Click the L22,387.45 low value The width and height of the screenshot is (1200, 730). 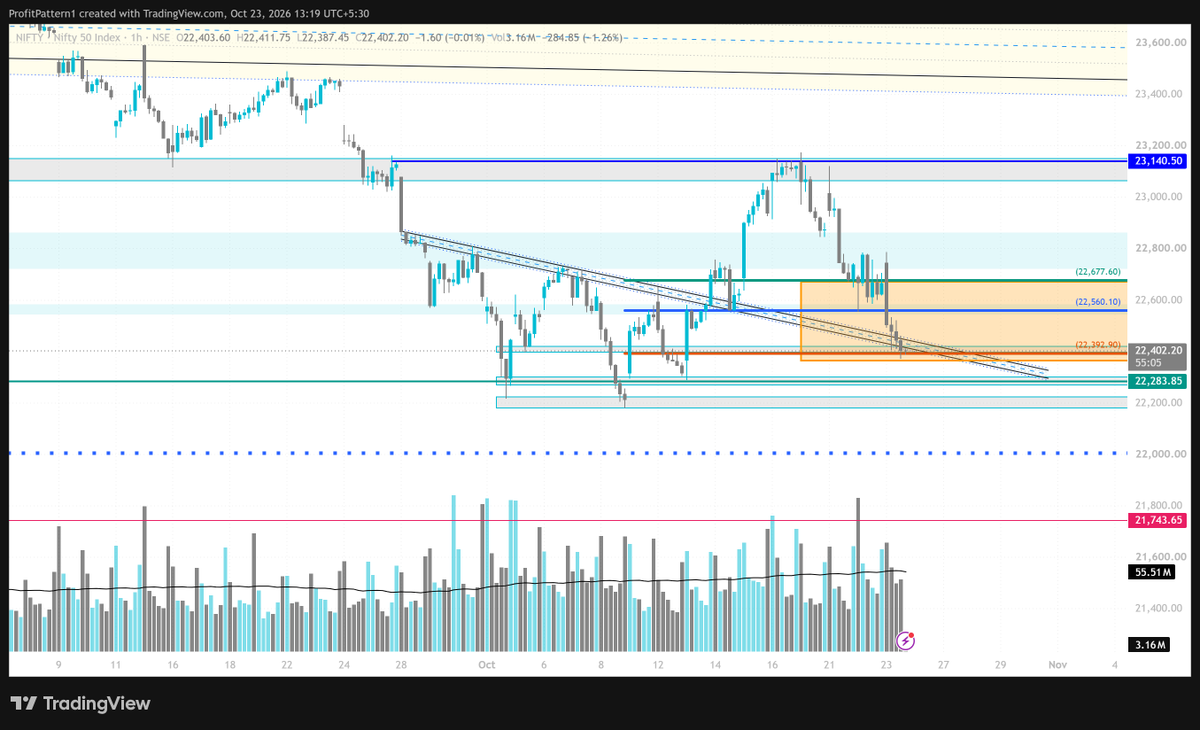pos(323,37)
